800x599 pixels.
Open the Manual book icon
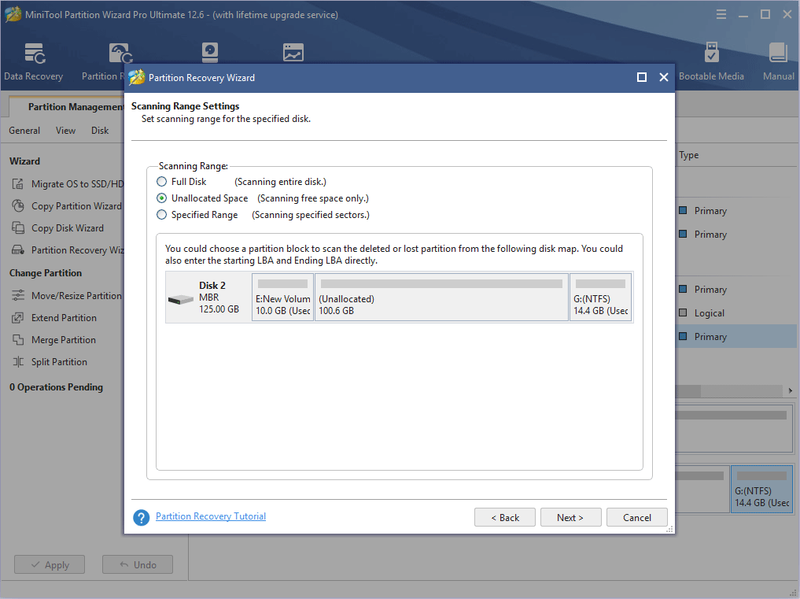tap(778, 53)
